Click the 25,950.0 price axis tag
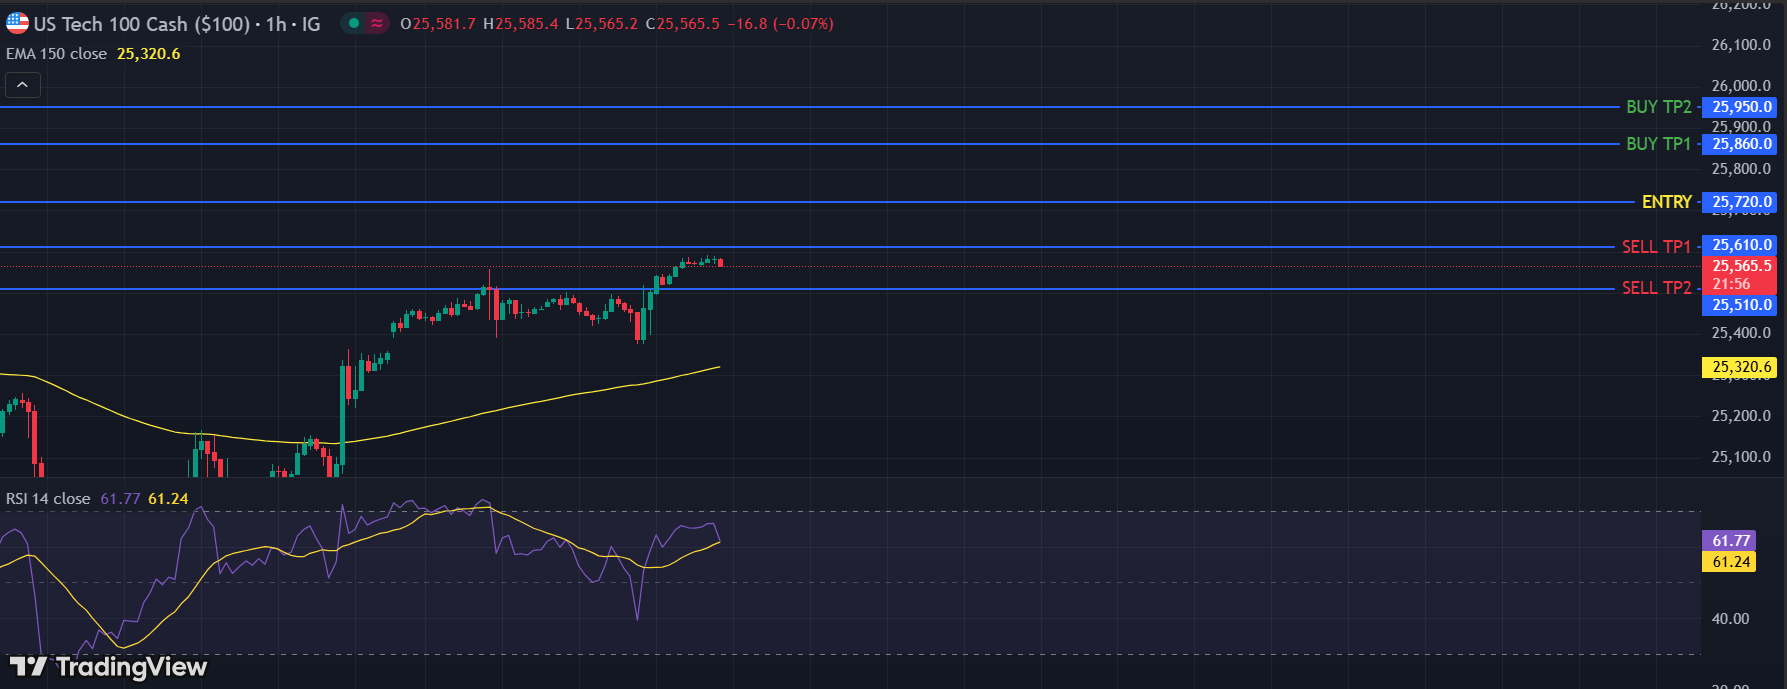Screen dimensions: 1787x689 click(x=1741, y=107)
